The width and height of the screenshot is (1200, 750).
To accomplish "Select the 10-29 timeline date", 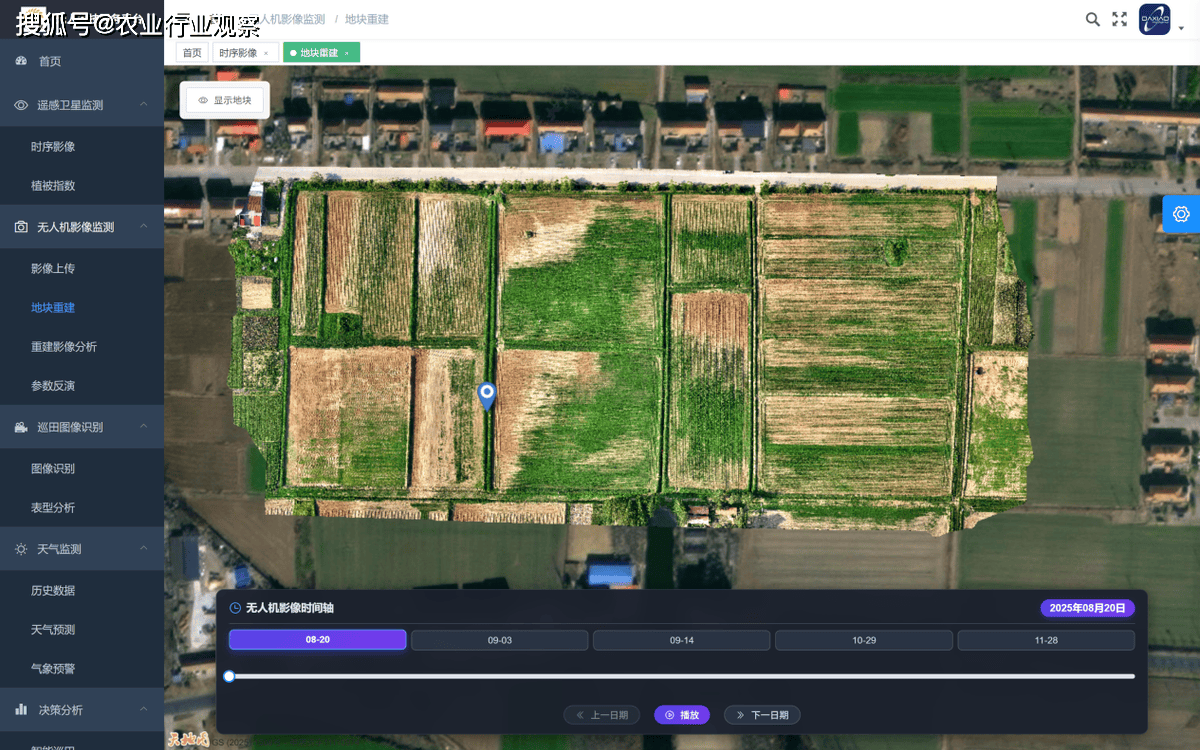I will click(x=864, y=640).
